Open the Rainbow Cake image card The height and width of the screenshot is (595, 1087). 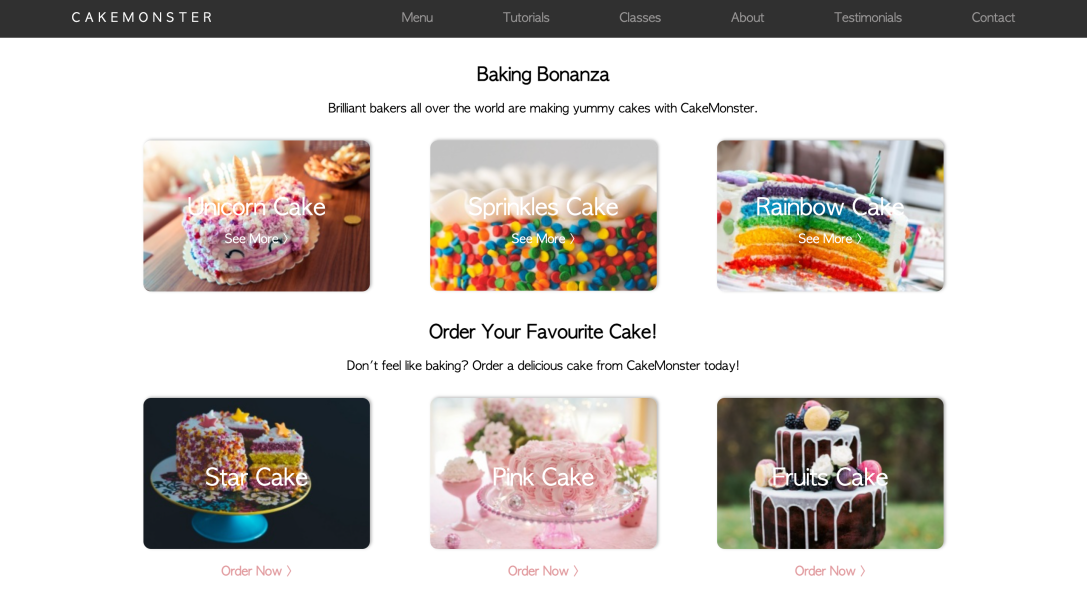[831, 216]
